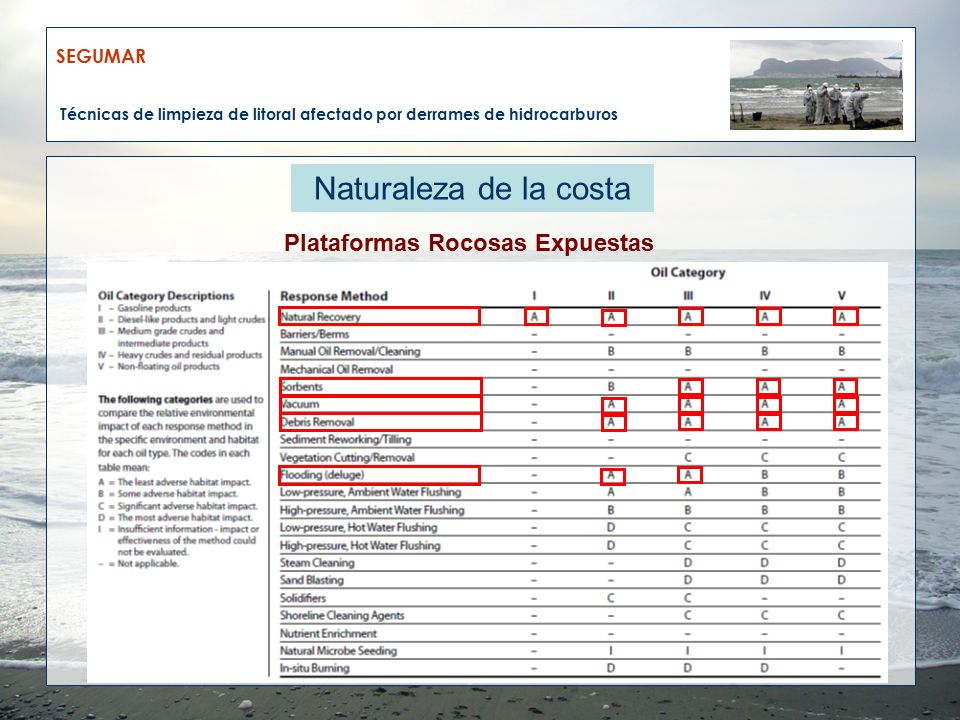The width and height of the screenshot is (960, 720).
Task: Click Low-pressure Hot Water value D under column II
Action: 611,528
